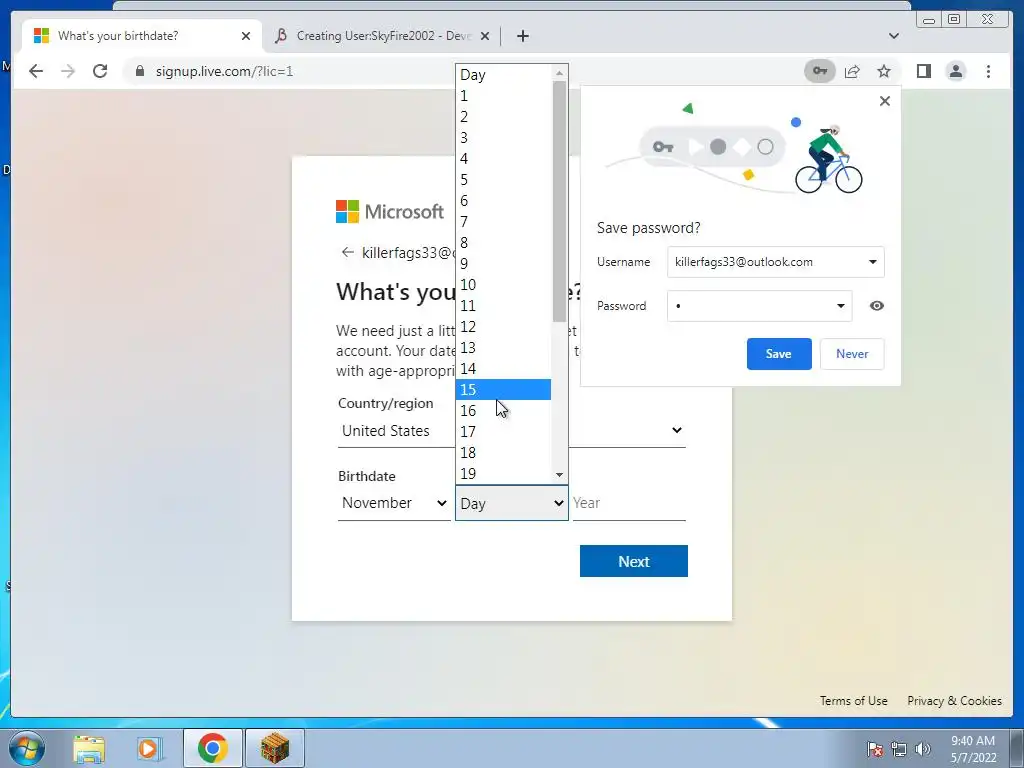
Task: Pick day 15 highlighted option
Action: (504, 389)
